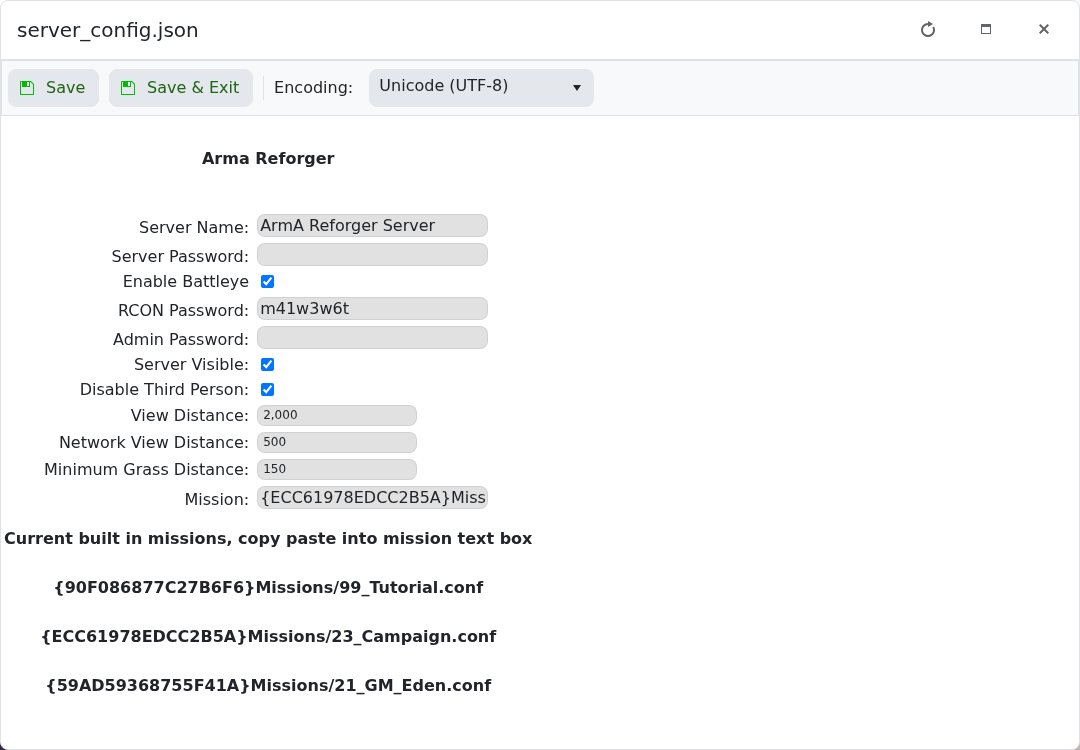This screenshot has width=1080, height=750.
Task: Click the Network View Distance field
Action: coord(337,442)
